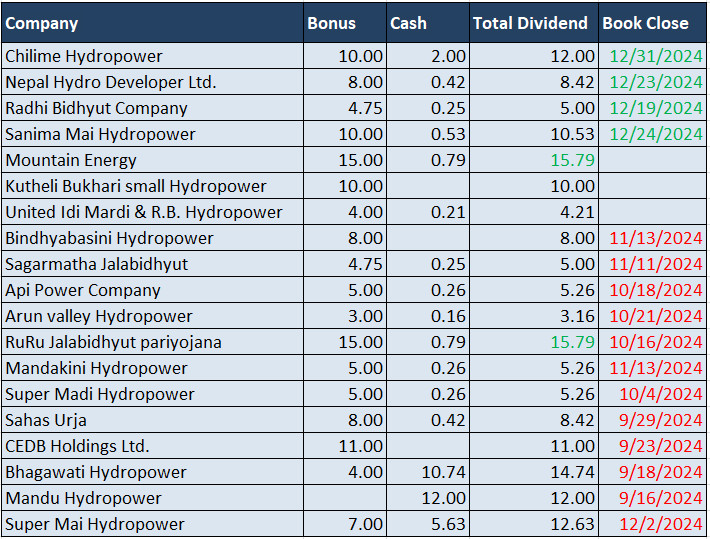Click the Mandu Hydropower cell
Viewport: 710px width, 539px height.
[x=153, y=498]
